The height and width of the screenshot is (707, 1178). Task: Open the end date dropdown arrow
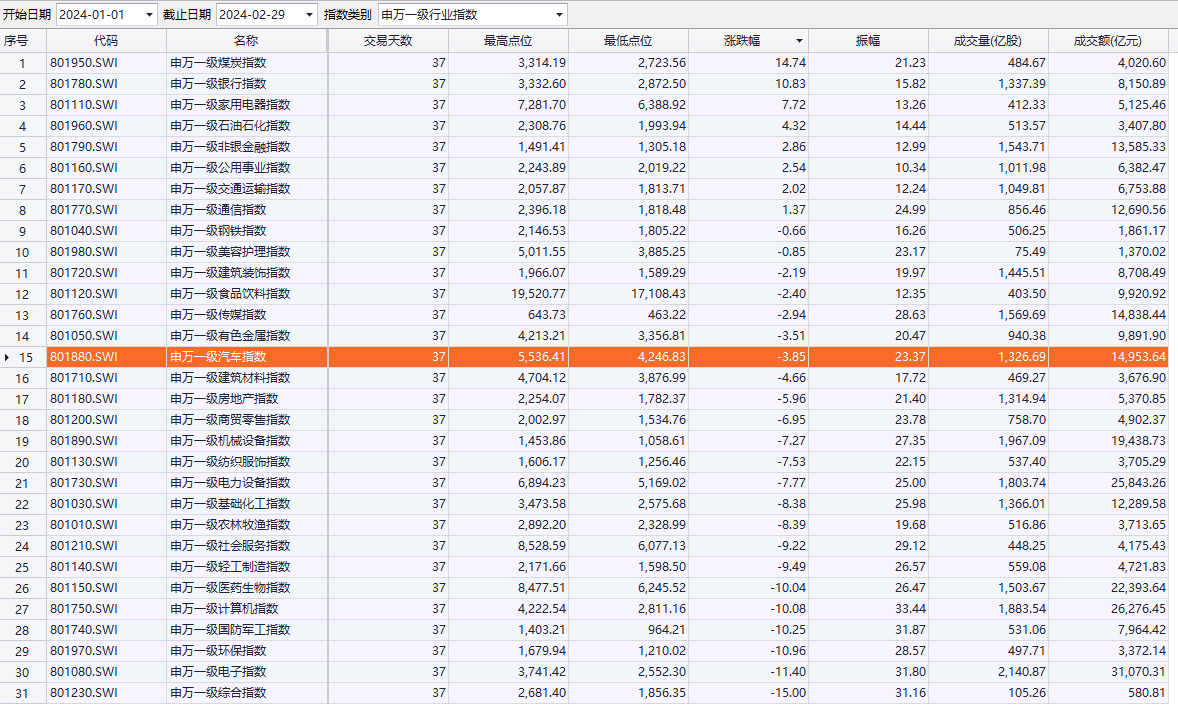[309, 15]
